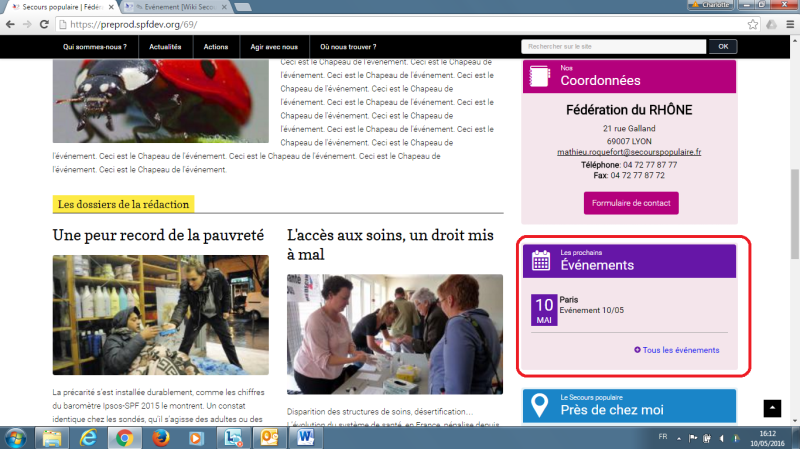Open the Formulaire de contact button

631,203
